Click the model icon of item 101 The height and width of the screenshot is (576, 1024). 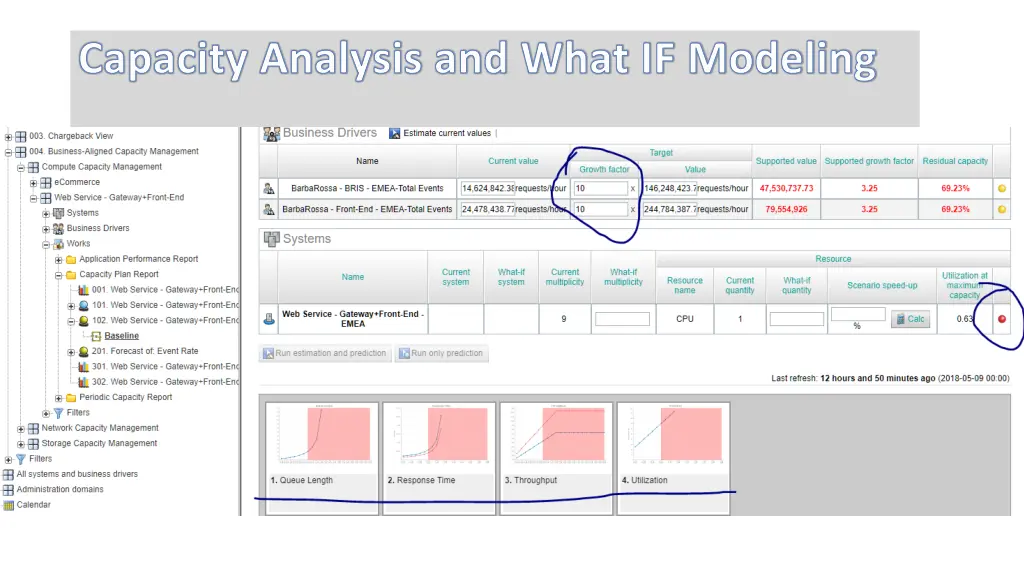(84, 305)
